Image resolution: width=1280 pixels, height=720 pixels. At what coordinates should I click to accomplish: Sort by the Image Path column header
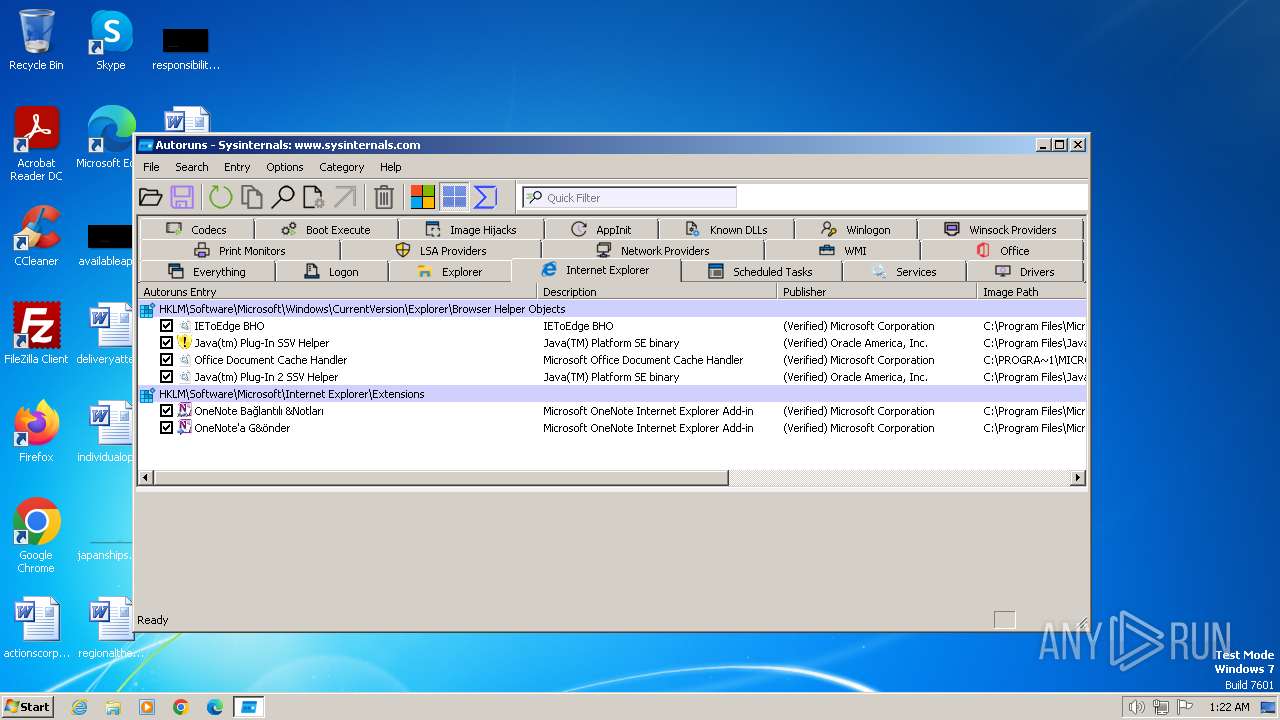coord(1031,292)
